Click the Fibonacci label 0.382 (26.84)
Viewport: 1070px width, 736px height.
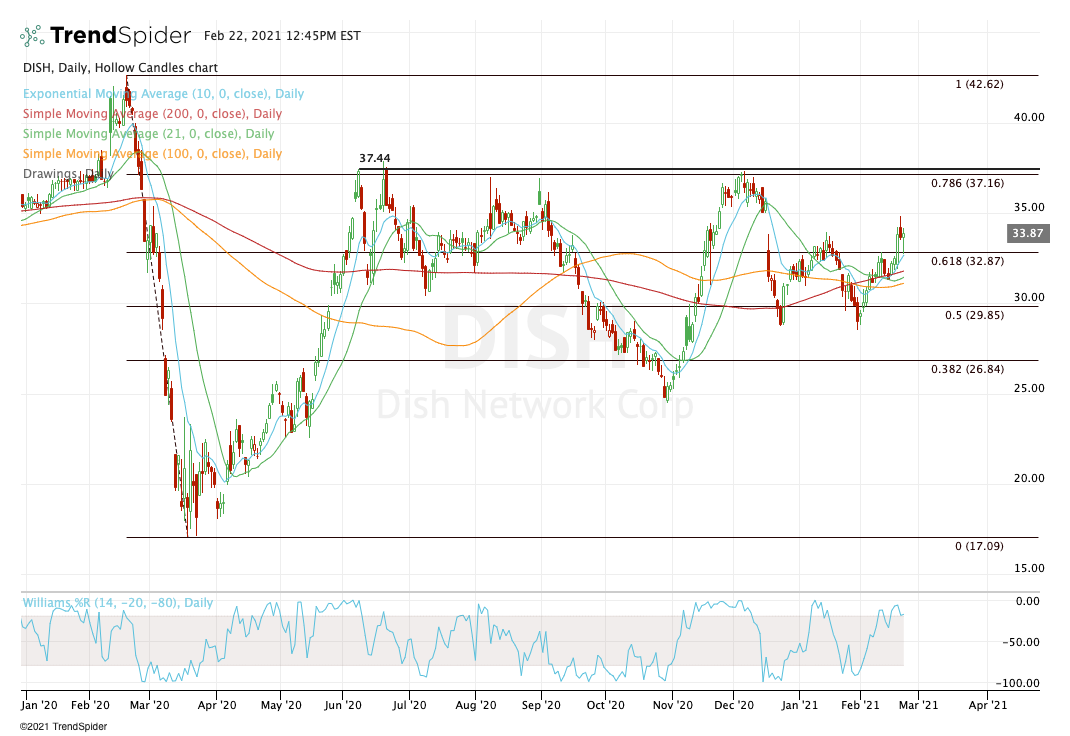(968, 368)
